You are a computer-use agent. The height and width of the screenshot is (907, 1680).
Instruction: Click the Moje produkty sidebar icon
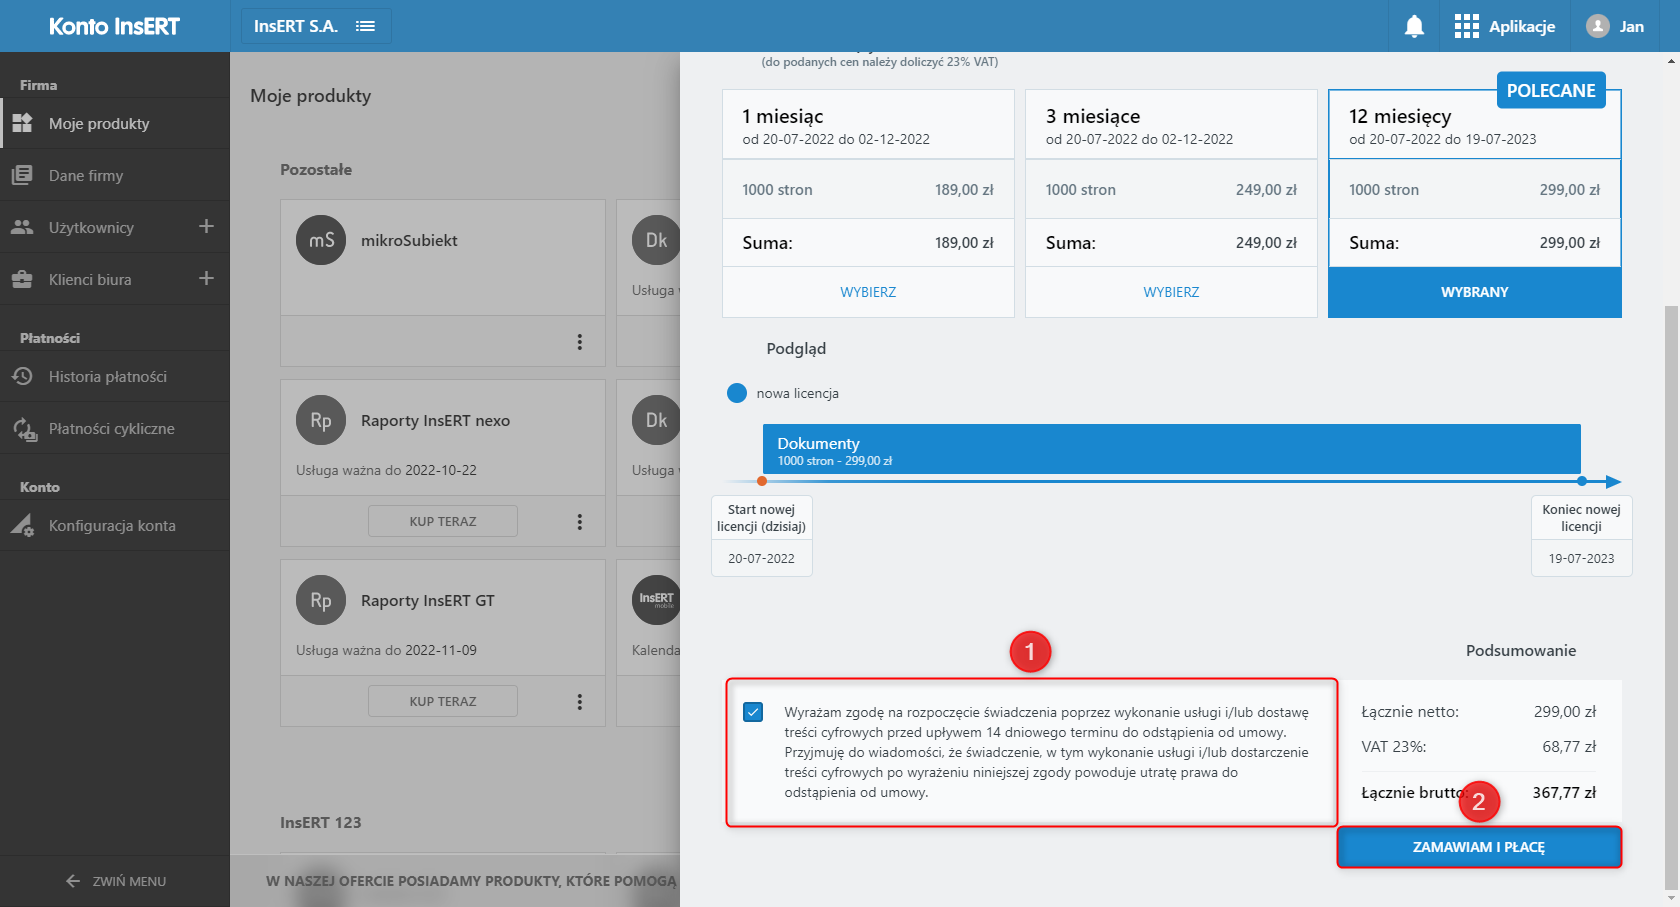[22, 123]
